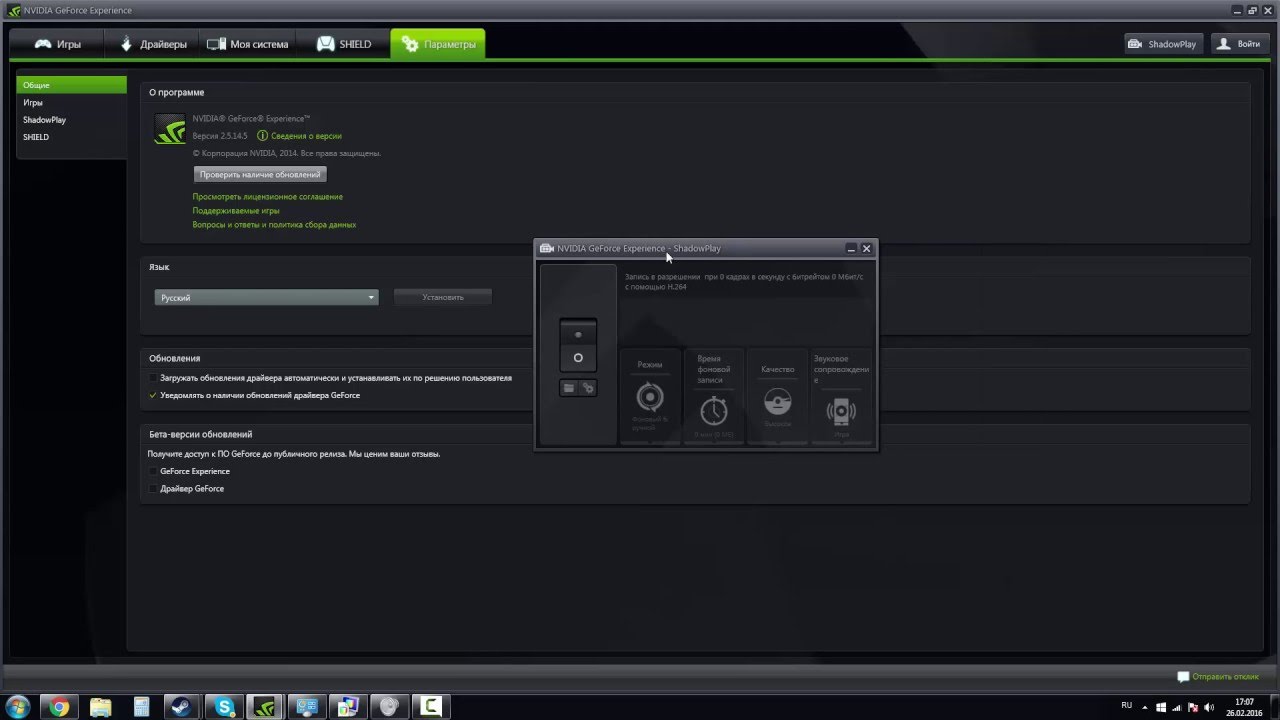This screenshot has height=720, width=1280.
Task: Select ShadowPlay in the settings sidebar
Action: click(x=72, y=119)
